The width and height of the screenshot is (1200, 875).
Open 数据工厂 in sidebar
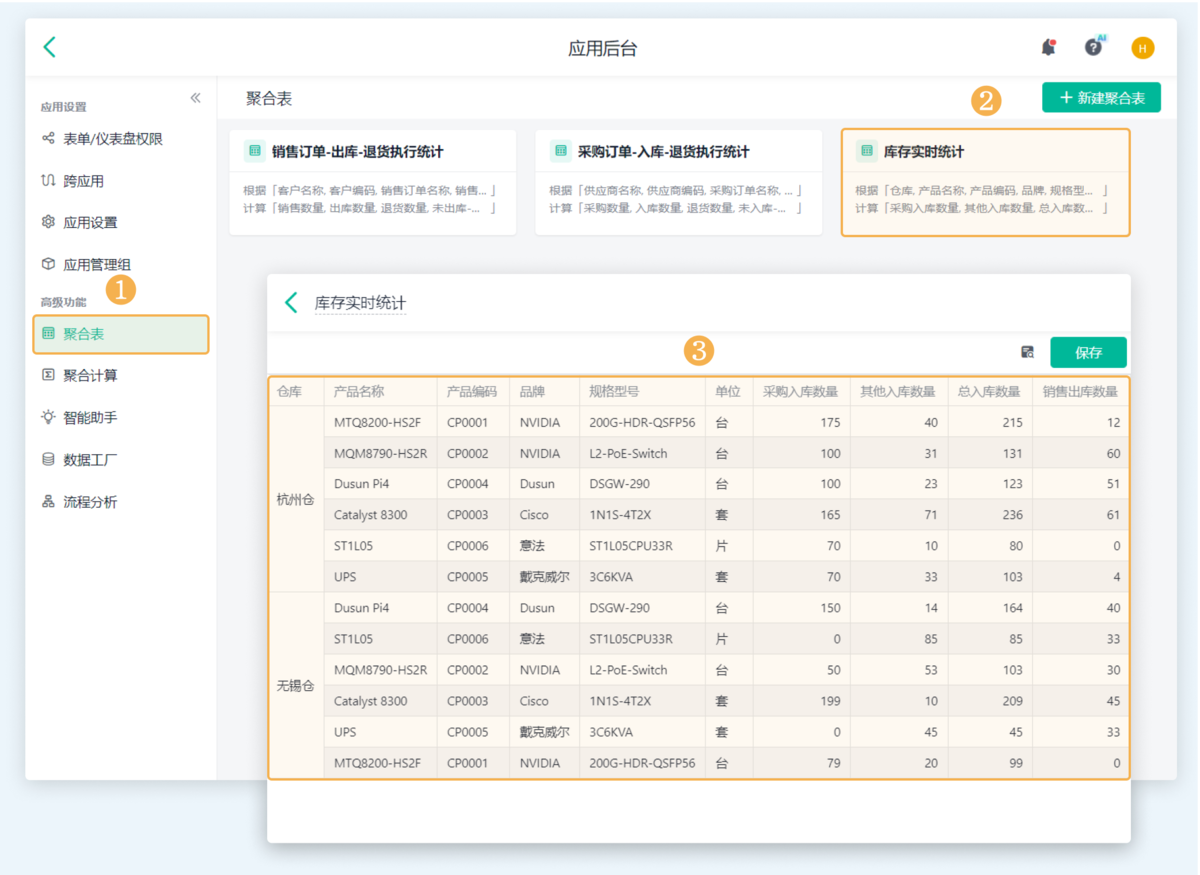(90, 460)
